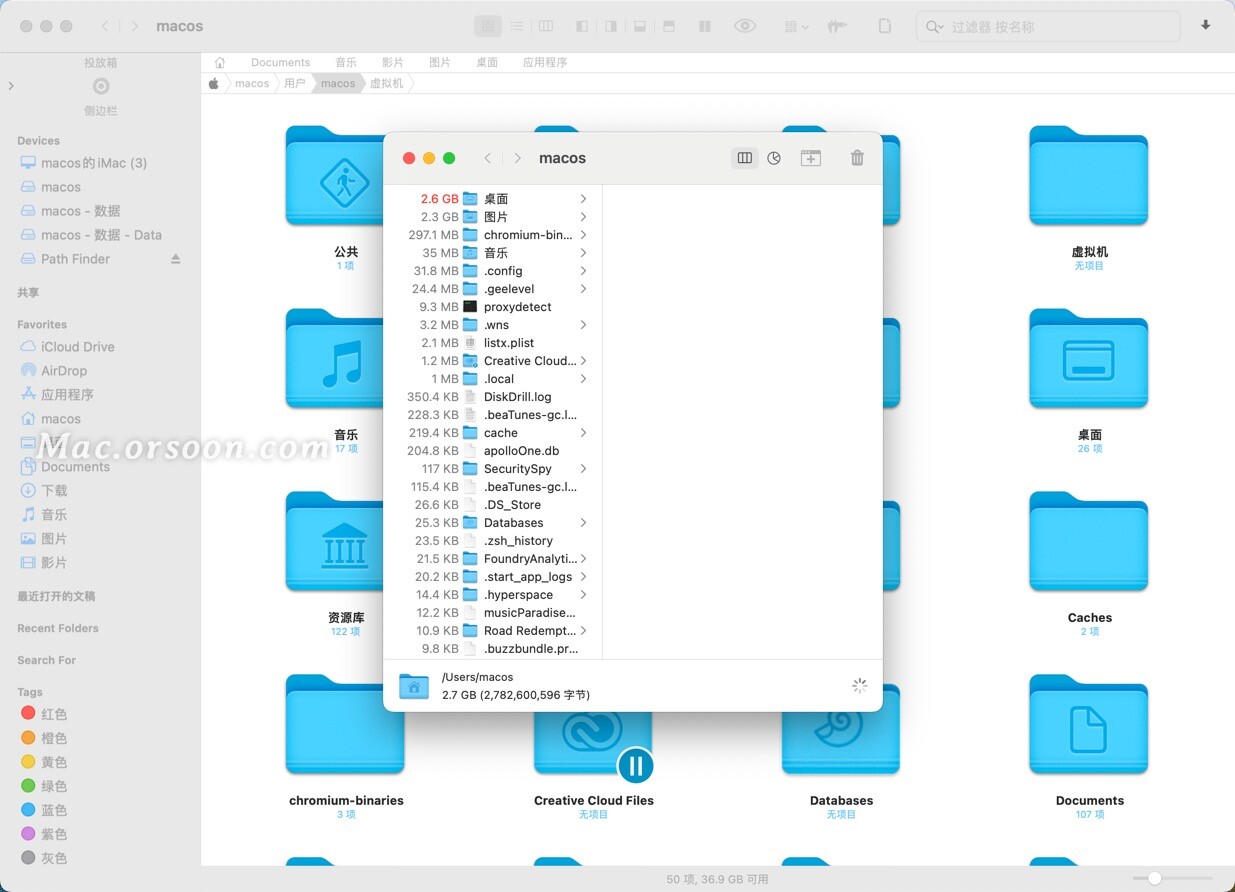Open the arrange-by dropdown in toolbar
The image size is (1235, 892).
(x=797, y=26)
